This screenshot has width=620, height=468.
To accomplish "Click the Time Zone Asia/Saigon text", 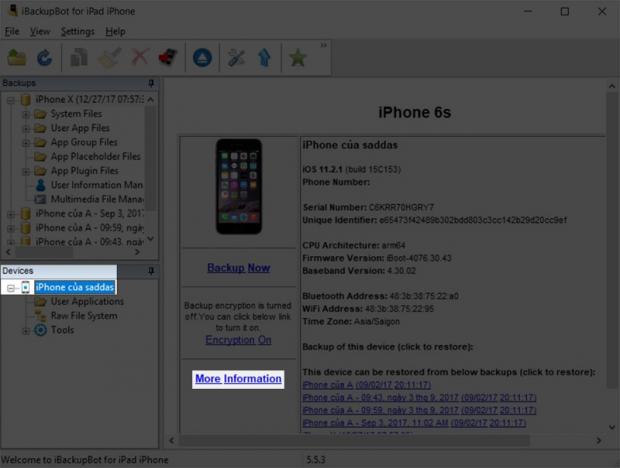I will [x=351, y=321].
